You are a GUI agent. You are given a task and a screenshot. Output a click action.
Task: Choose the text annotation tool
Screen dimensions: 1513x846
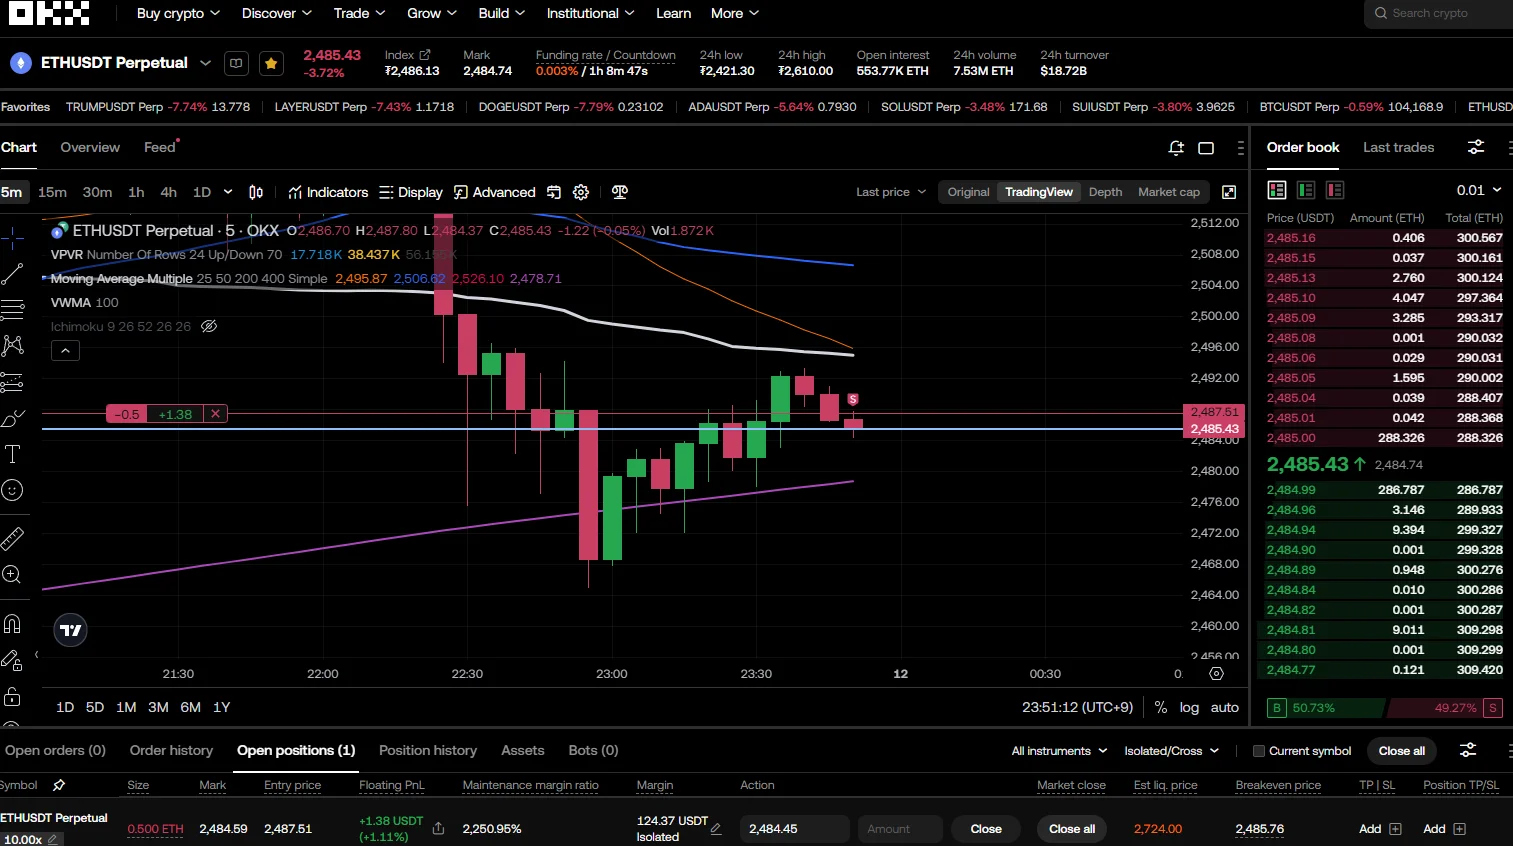pyautogui.click(x=12, y=454)
